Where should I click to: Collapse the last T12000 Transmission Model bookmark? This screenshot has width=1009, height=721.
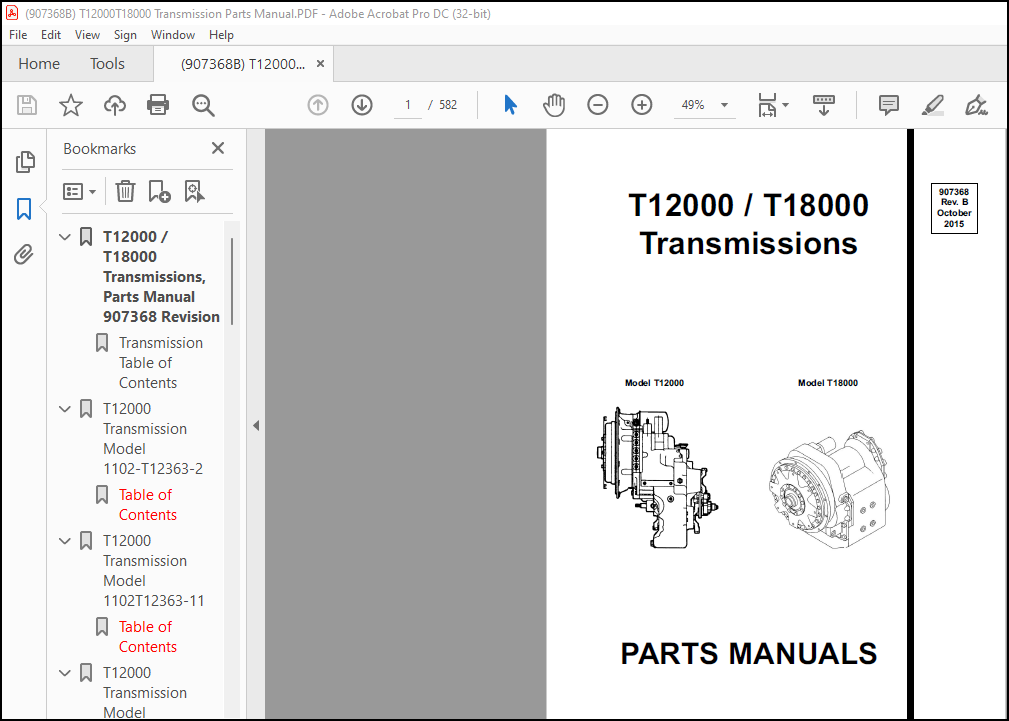[x=64, y=673]
